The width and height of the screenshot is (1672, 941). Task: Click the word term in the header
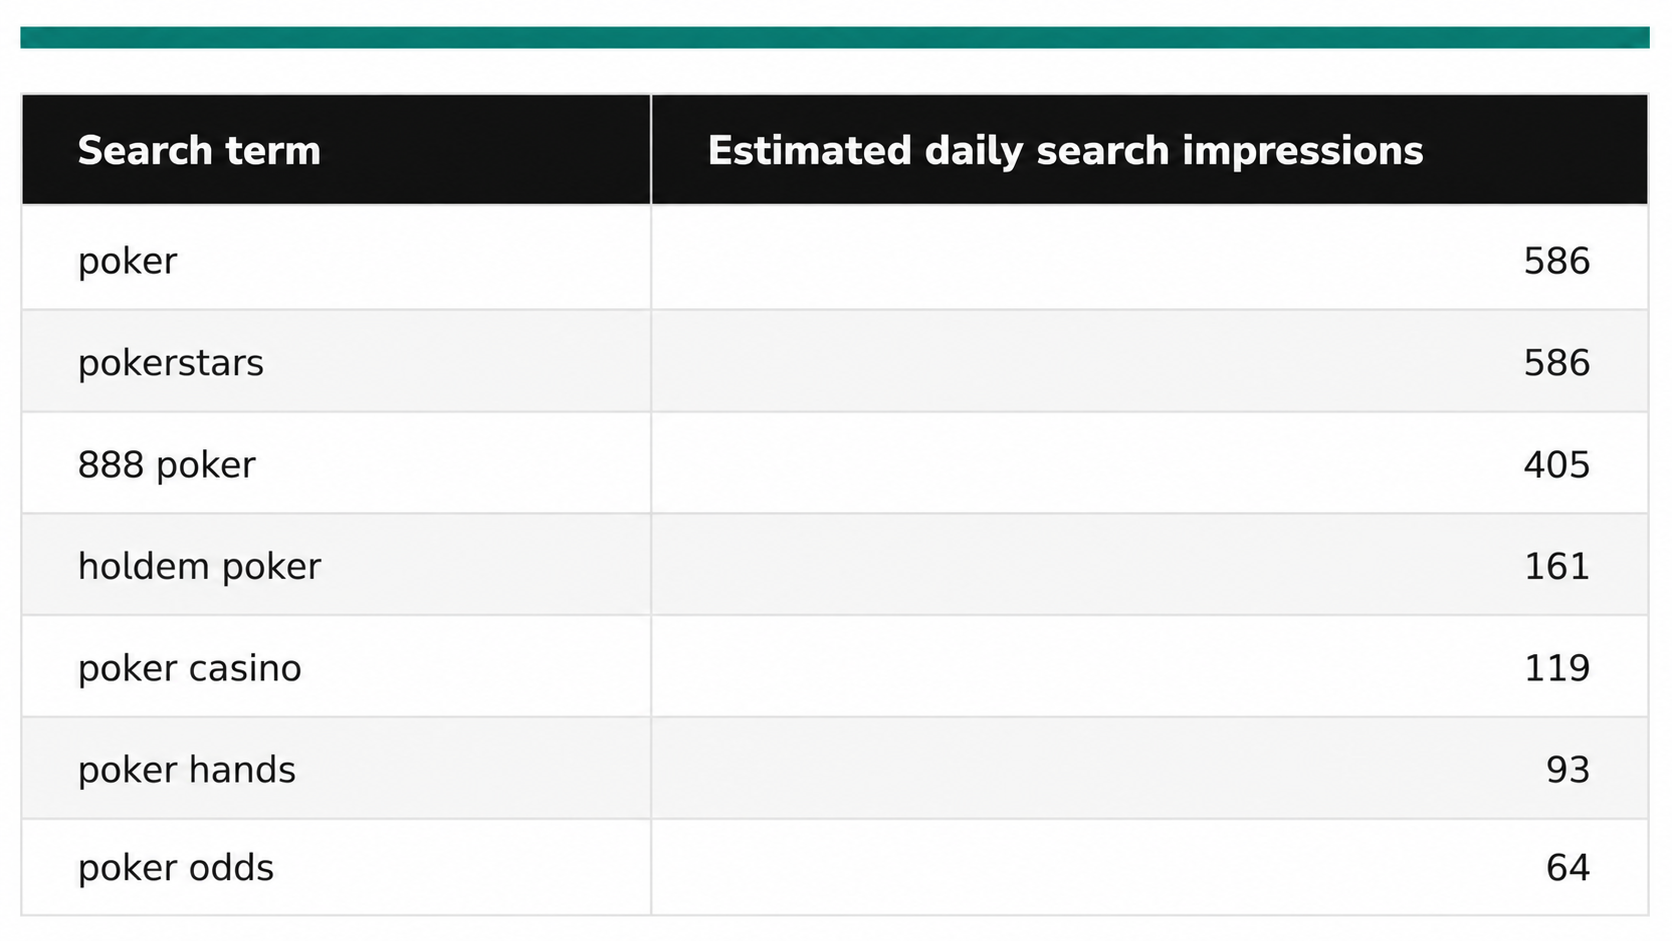[273, 151]
